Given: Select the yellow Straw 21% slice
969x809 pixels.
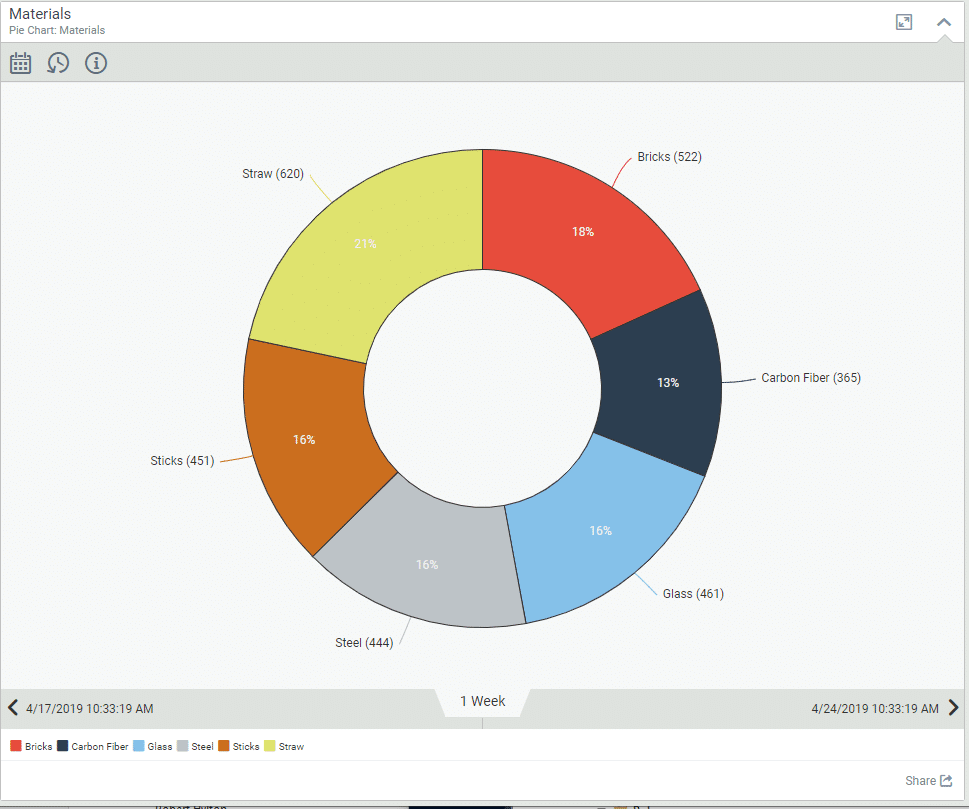Looking at the screenshot, I should click(x=366, y=244).
